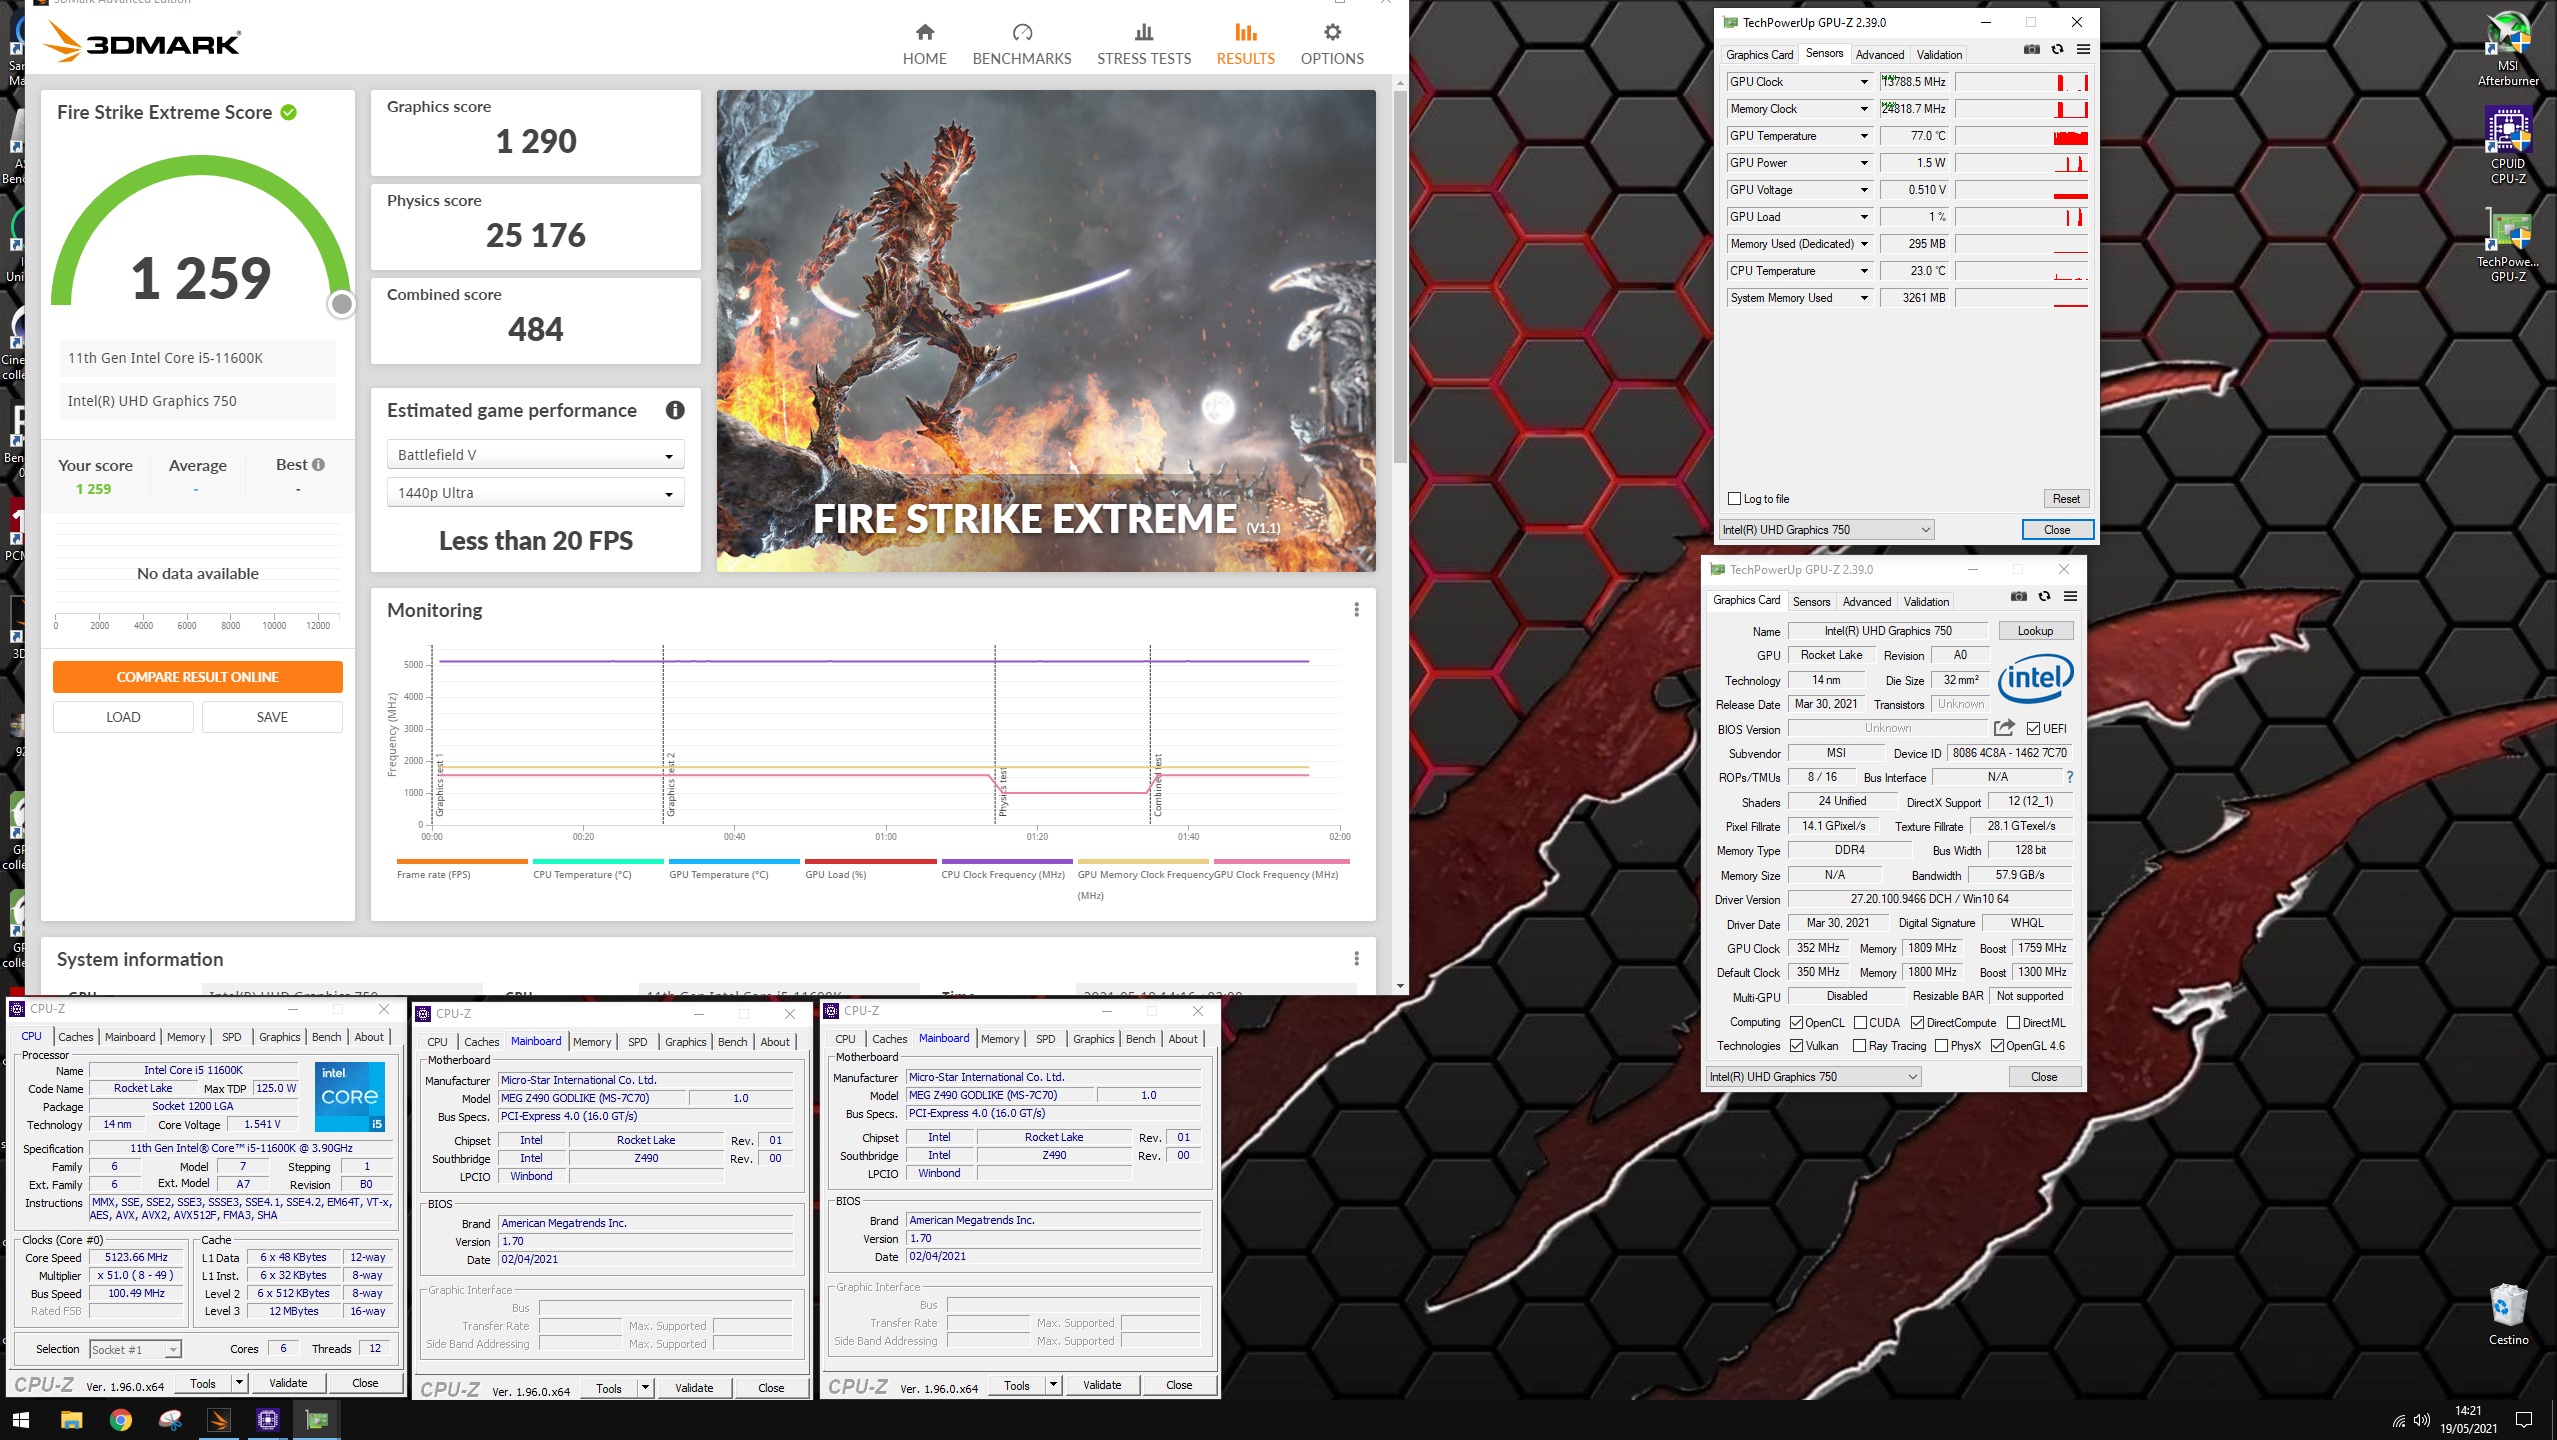Click the Frame rate (FPS) orange legend swatch
The width and height of the screenshot is (2557, 1440).
tap(462, 861)
